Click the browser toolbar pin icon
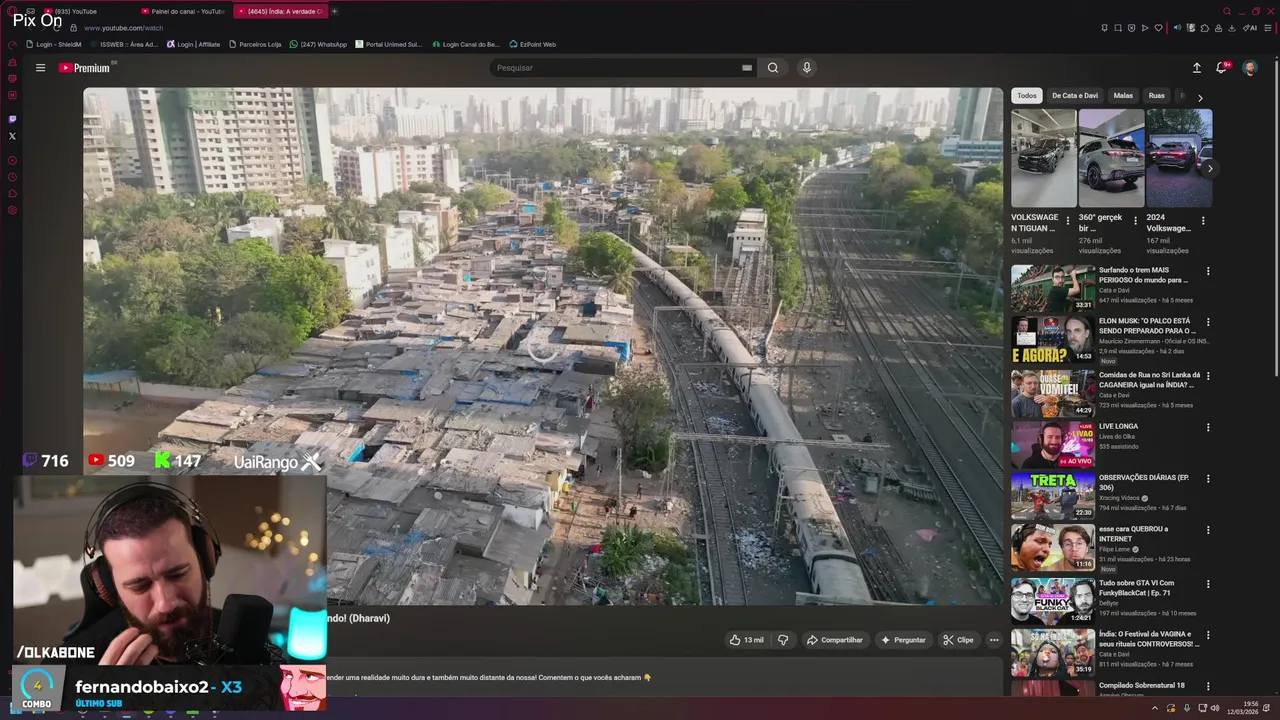 [x=1105, y=28]
